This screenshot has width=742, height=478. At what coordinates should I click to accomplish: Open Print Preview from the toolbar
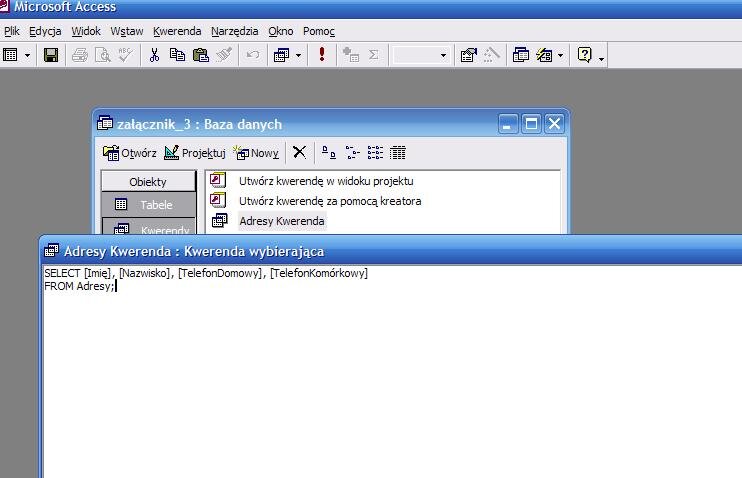click(x=102, y=55)
